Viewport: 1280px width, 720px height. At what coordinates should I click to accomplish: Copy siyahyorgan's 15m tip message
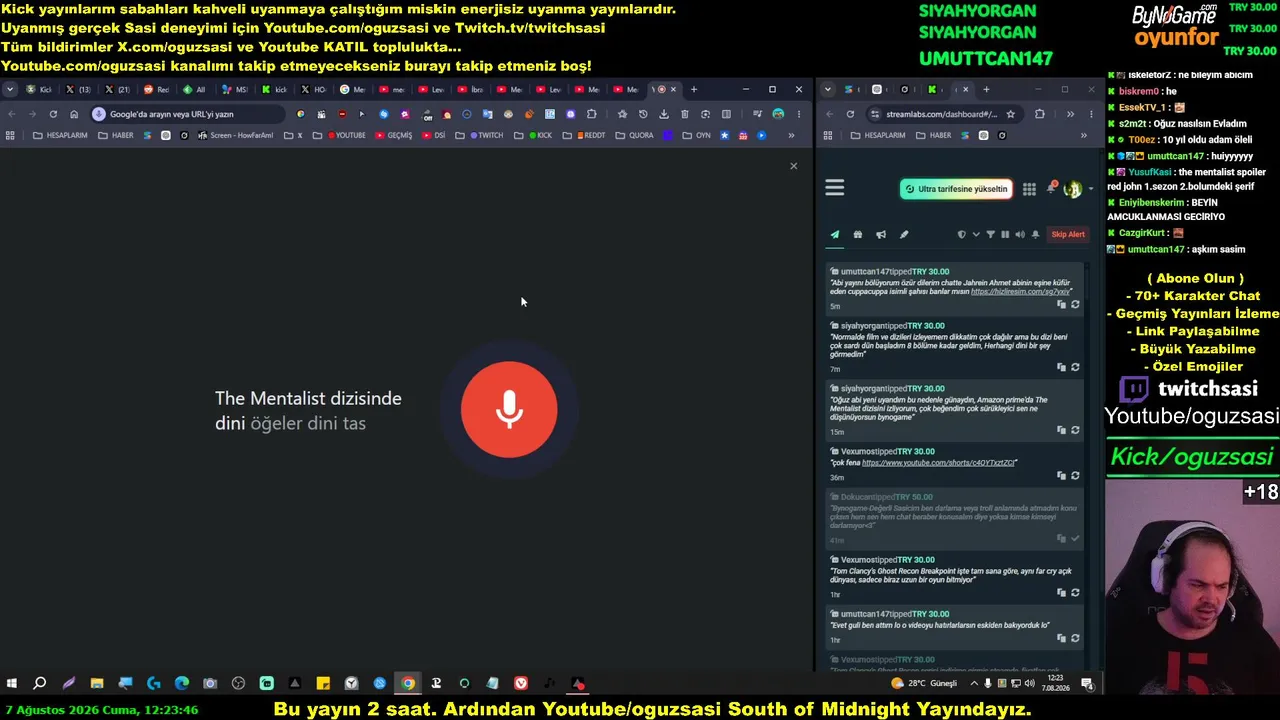pos(1061,430)
